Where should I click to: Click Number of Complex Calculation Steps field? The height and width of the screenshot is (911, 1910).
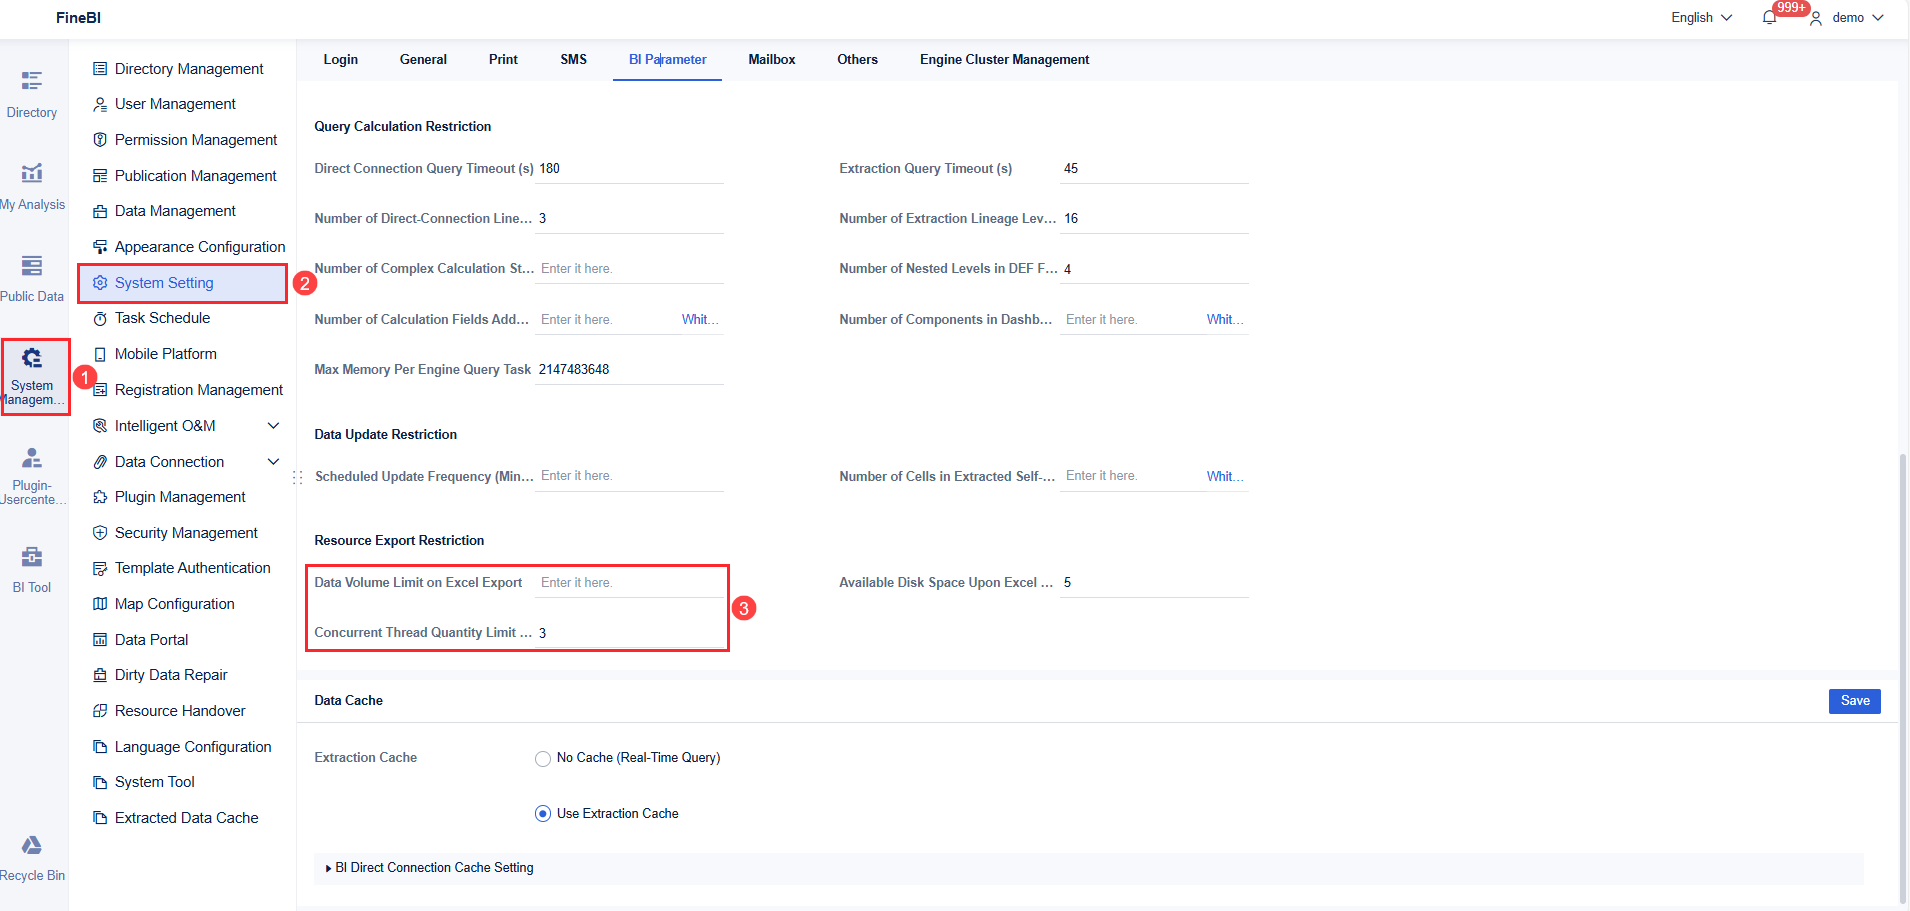[x=629, y=269]
